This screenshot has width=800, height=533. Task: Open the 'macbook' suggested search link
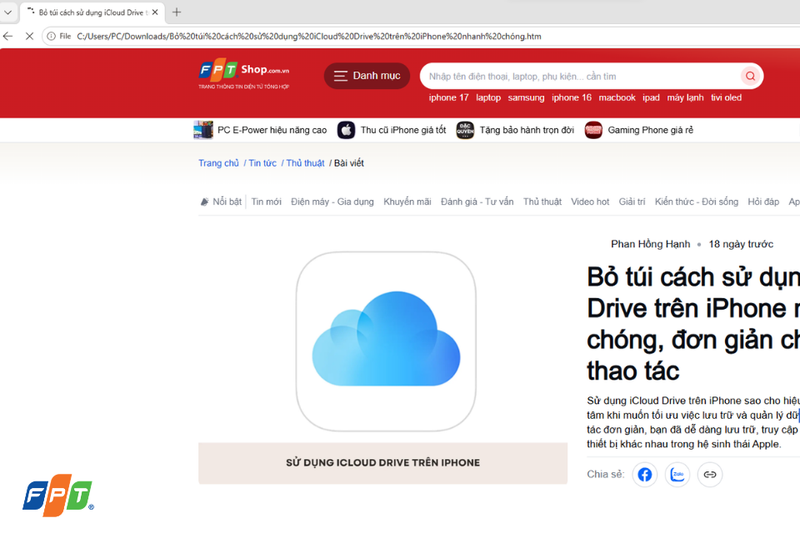(x=617, y=97)
